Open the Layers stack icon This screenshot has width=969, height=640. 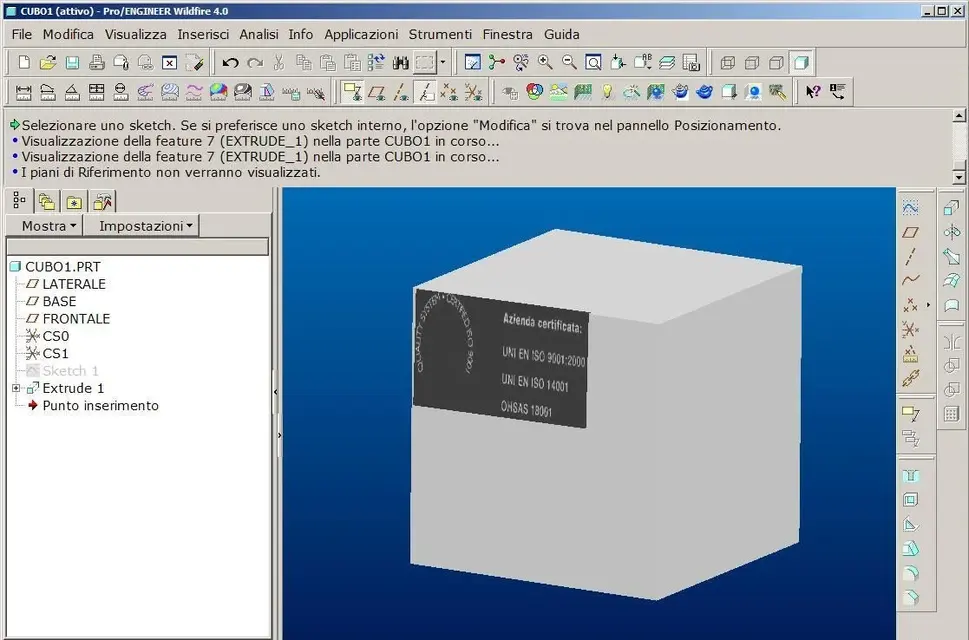[x=667, y=62]
